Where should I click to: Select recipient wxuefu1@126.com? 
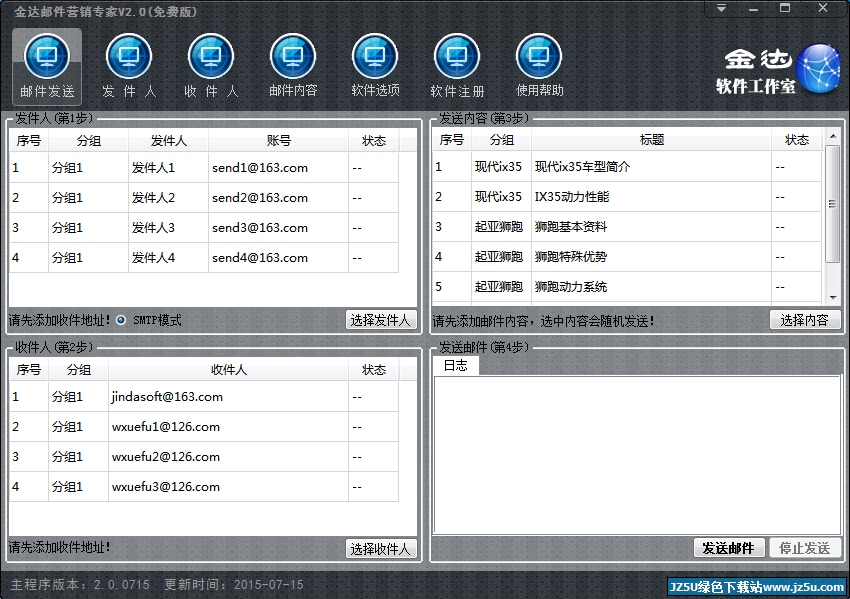204,427
